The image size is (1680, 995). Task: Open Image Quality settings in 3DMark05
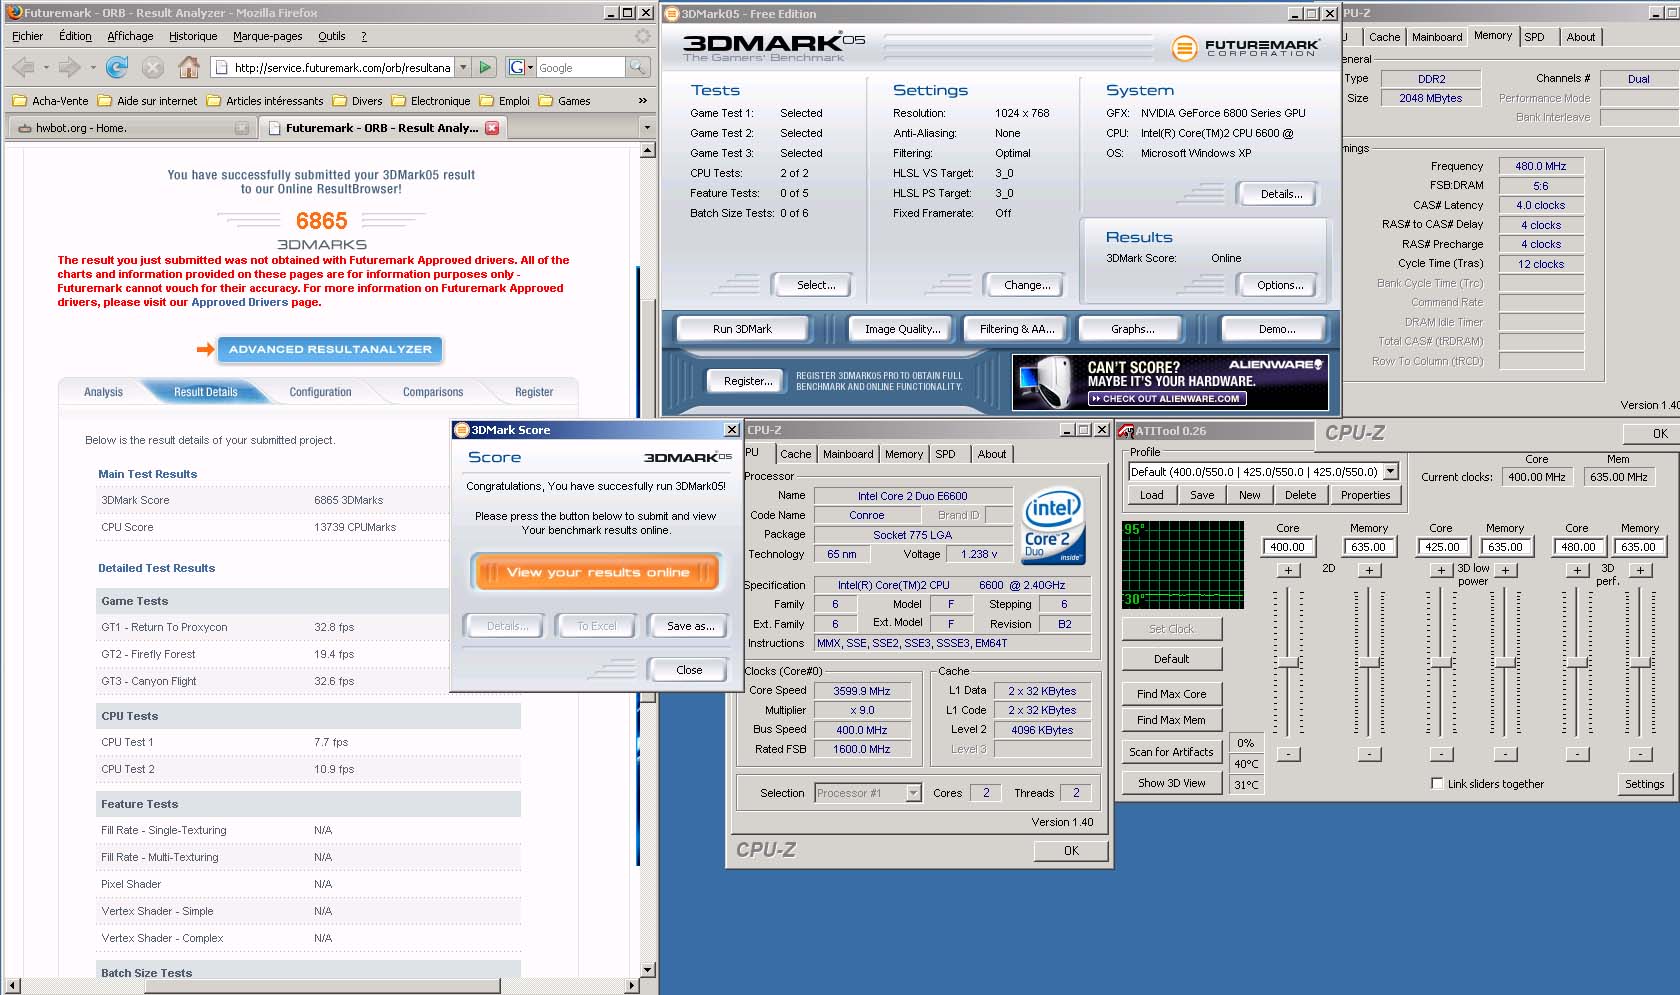[902, 329]
